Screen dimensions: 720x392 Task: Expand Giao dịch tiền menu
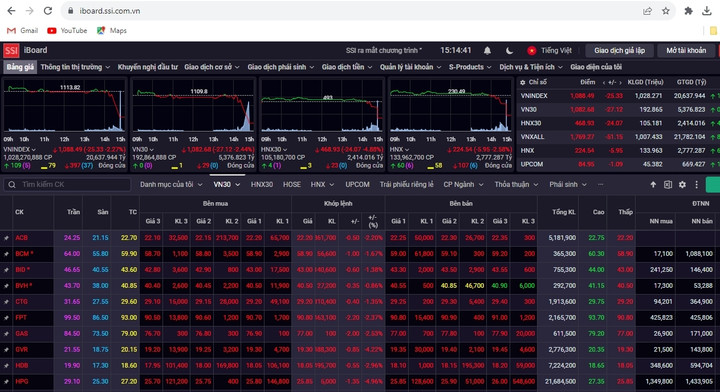click(x=347, y=67)
